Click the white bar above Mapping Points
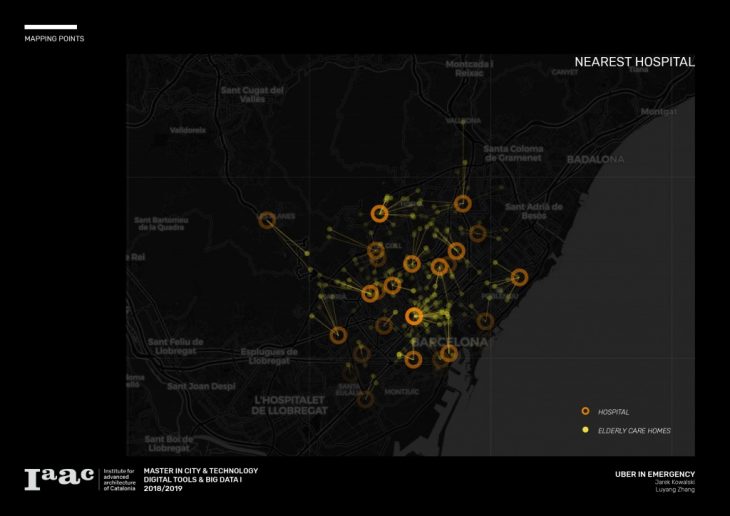Screen dimensions: 730x516 [50, 27]
